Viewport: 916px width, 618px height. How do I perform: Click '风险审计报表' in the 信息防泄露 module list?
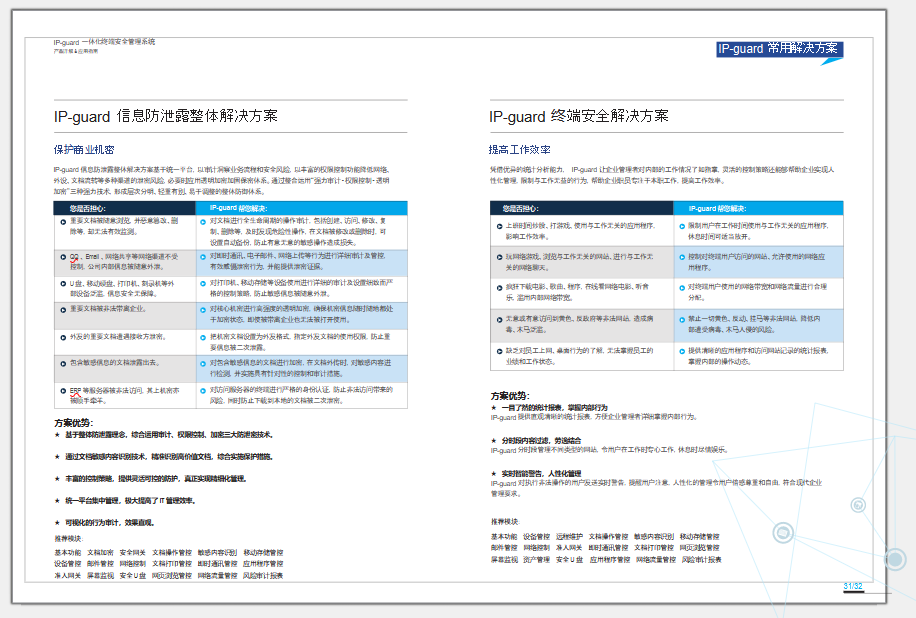[263, 576]
